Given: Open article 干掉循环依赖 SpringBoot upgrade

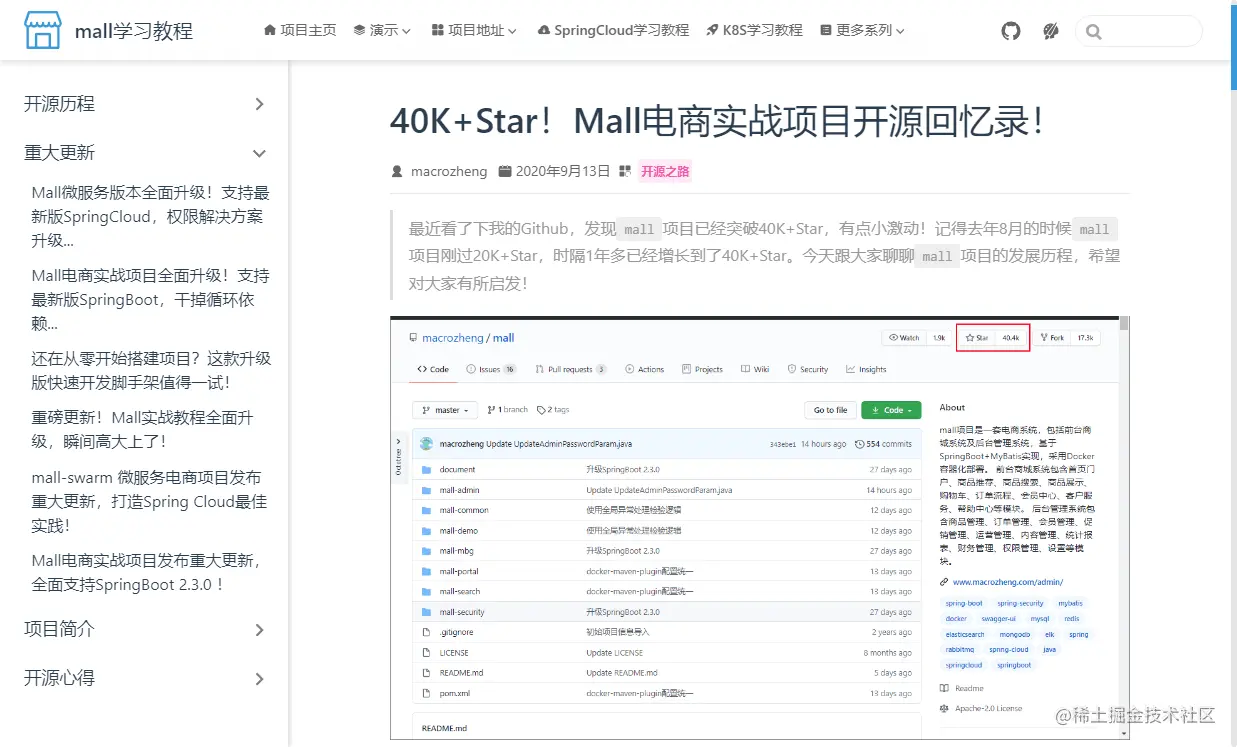Looking at the screenshot, I should (x=151, y=300).
